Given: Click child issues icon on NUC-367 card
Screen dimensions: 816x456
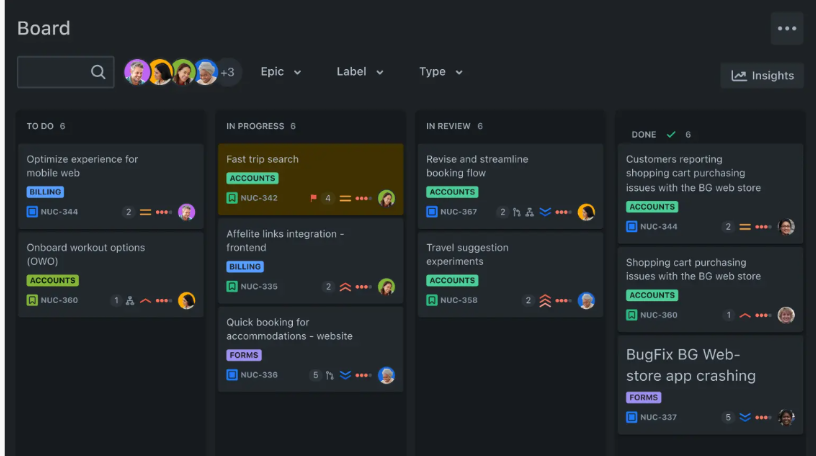Looking at the screenshot, I should (x=530, y=212).
